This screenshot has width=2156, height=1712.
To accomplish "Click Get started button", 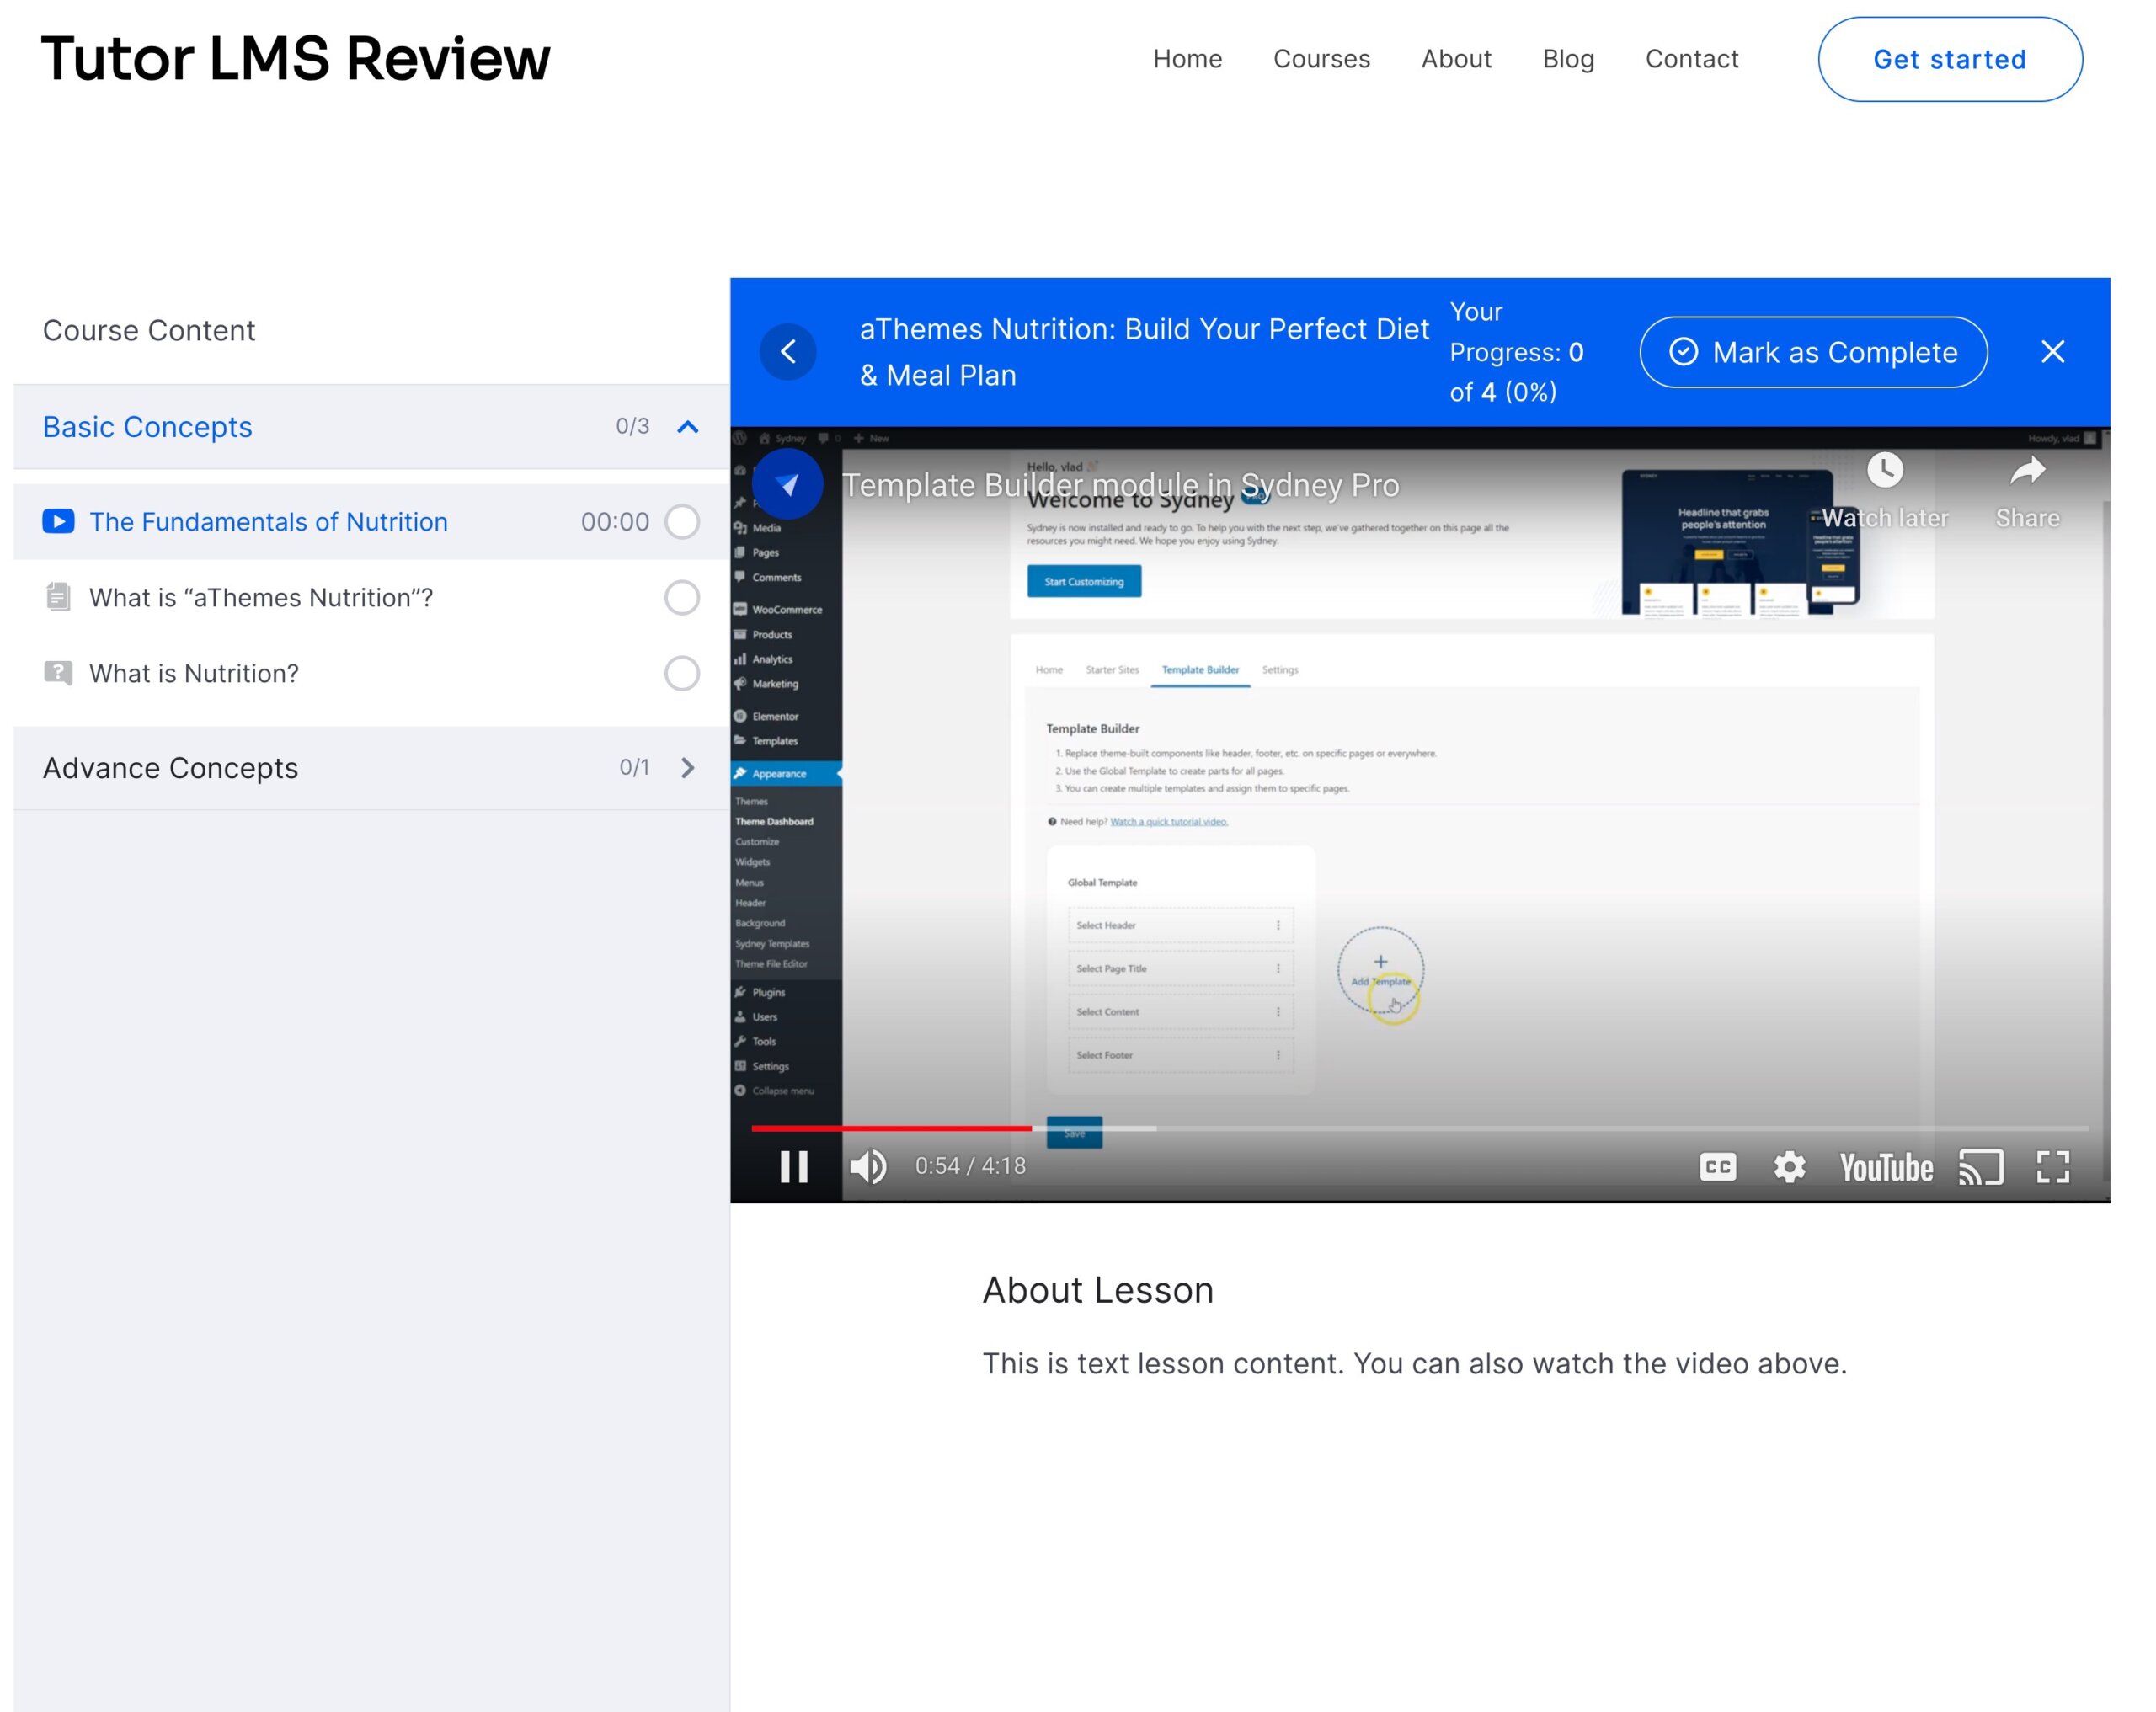I will pyautogui.click(x=1950, y=59).
